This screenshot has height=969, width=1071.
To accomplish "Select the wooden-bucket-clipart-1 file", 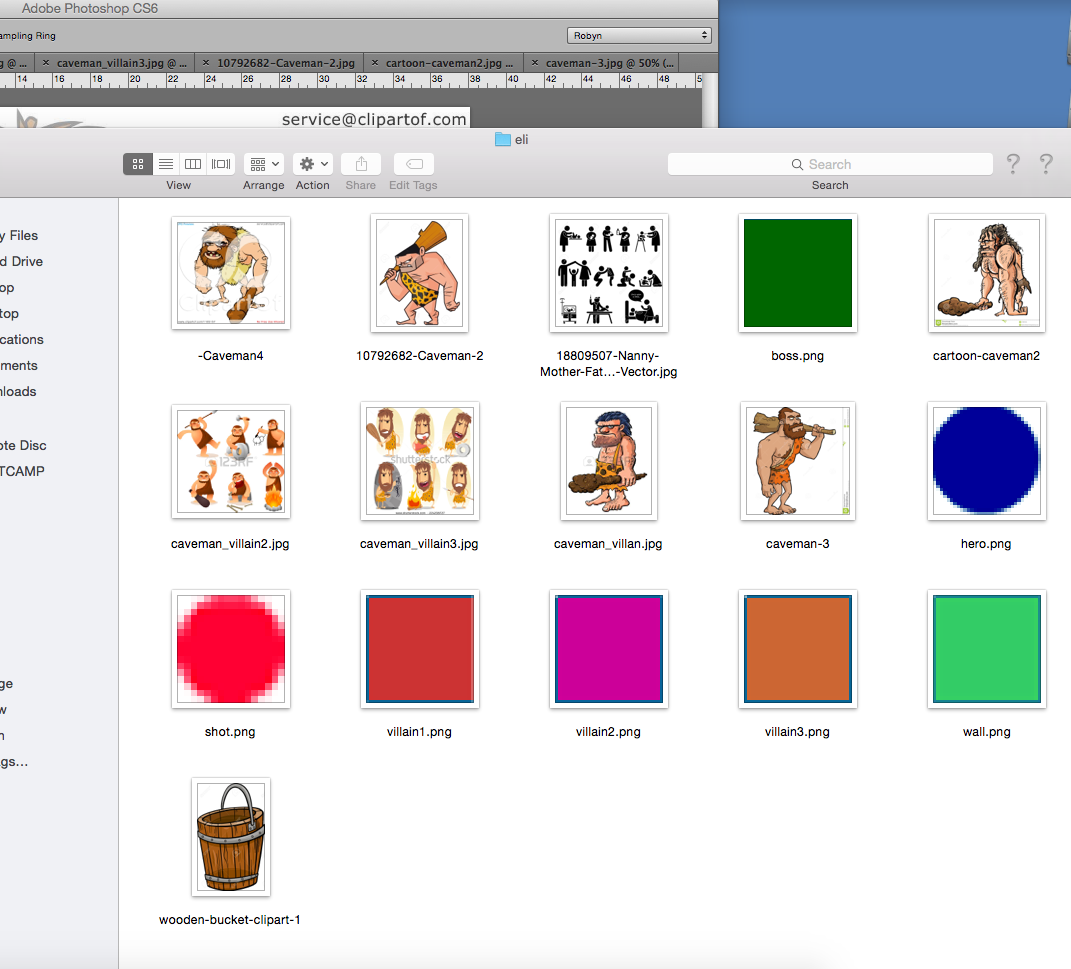I will (x=231, y=837).
